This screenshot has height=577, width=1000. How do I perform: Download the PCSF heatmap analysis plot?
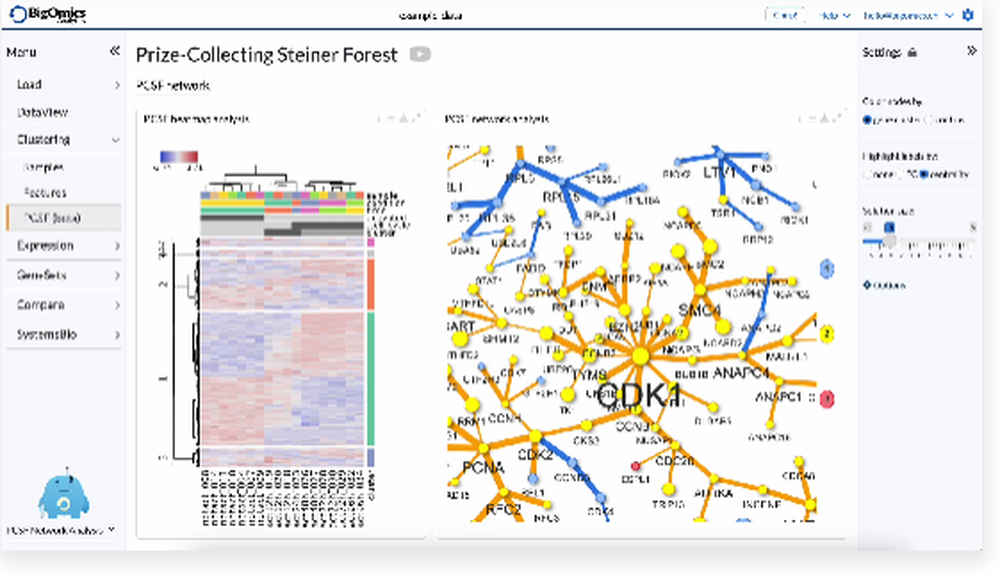click(x=403, y=119)
